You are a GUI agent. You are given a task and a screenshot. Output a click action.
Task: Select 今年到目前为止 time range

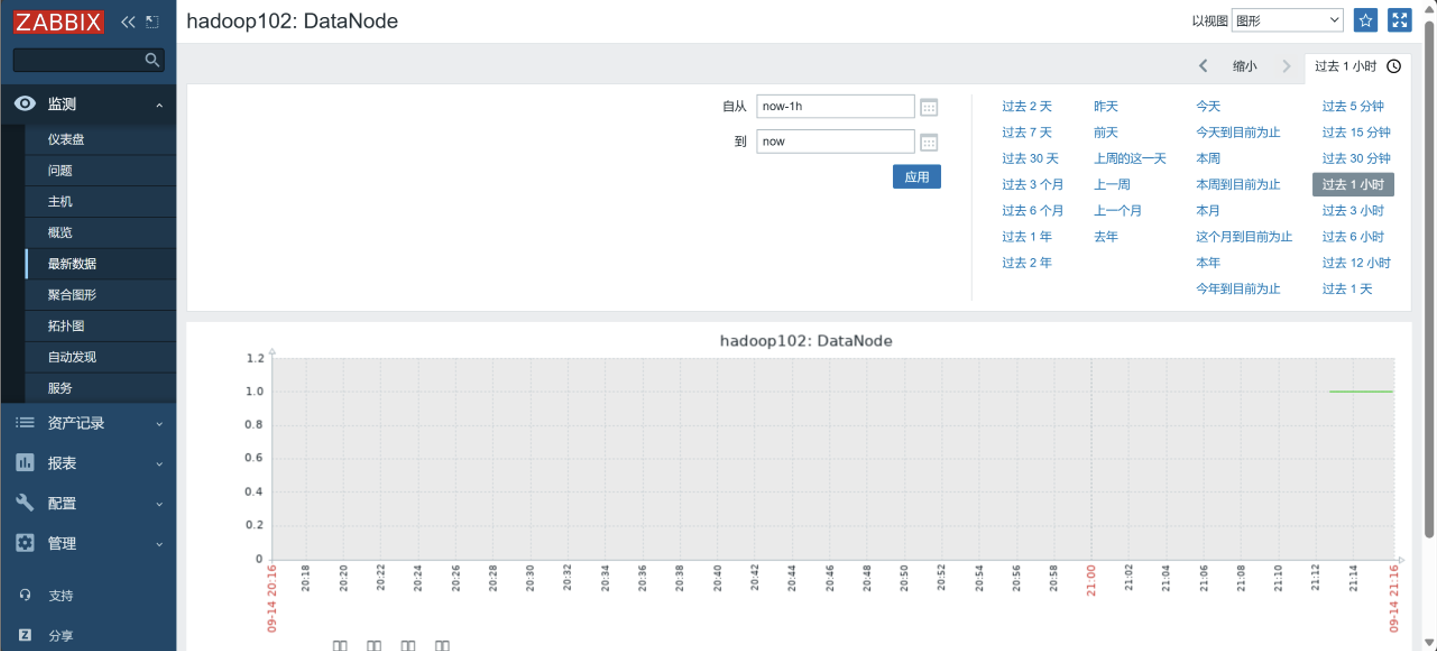[1238, 288]
